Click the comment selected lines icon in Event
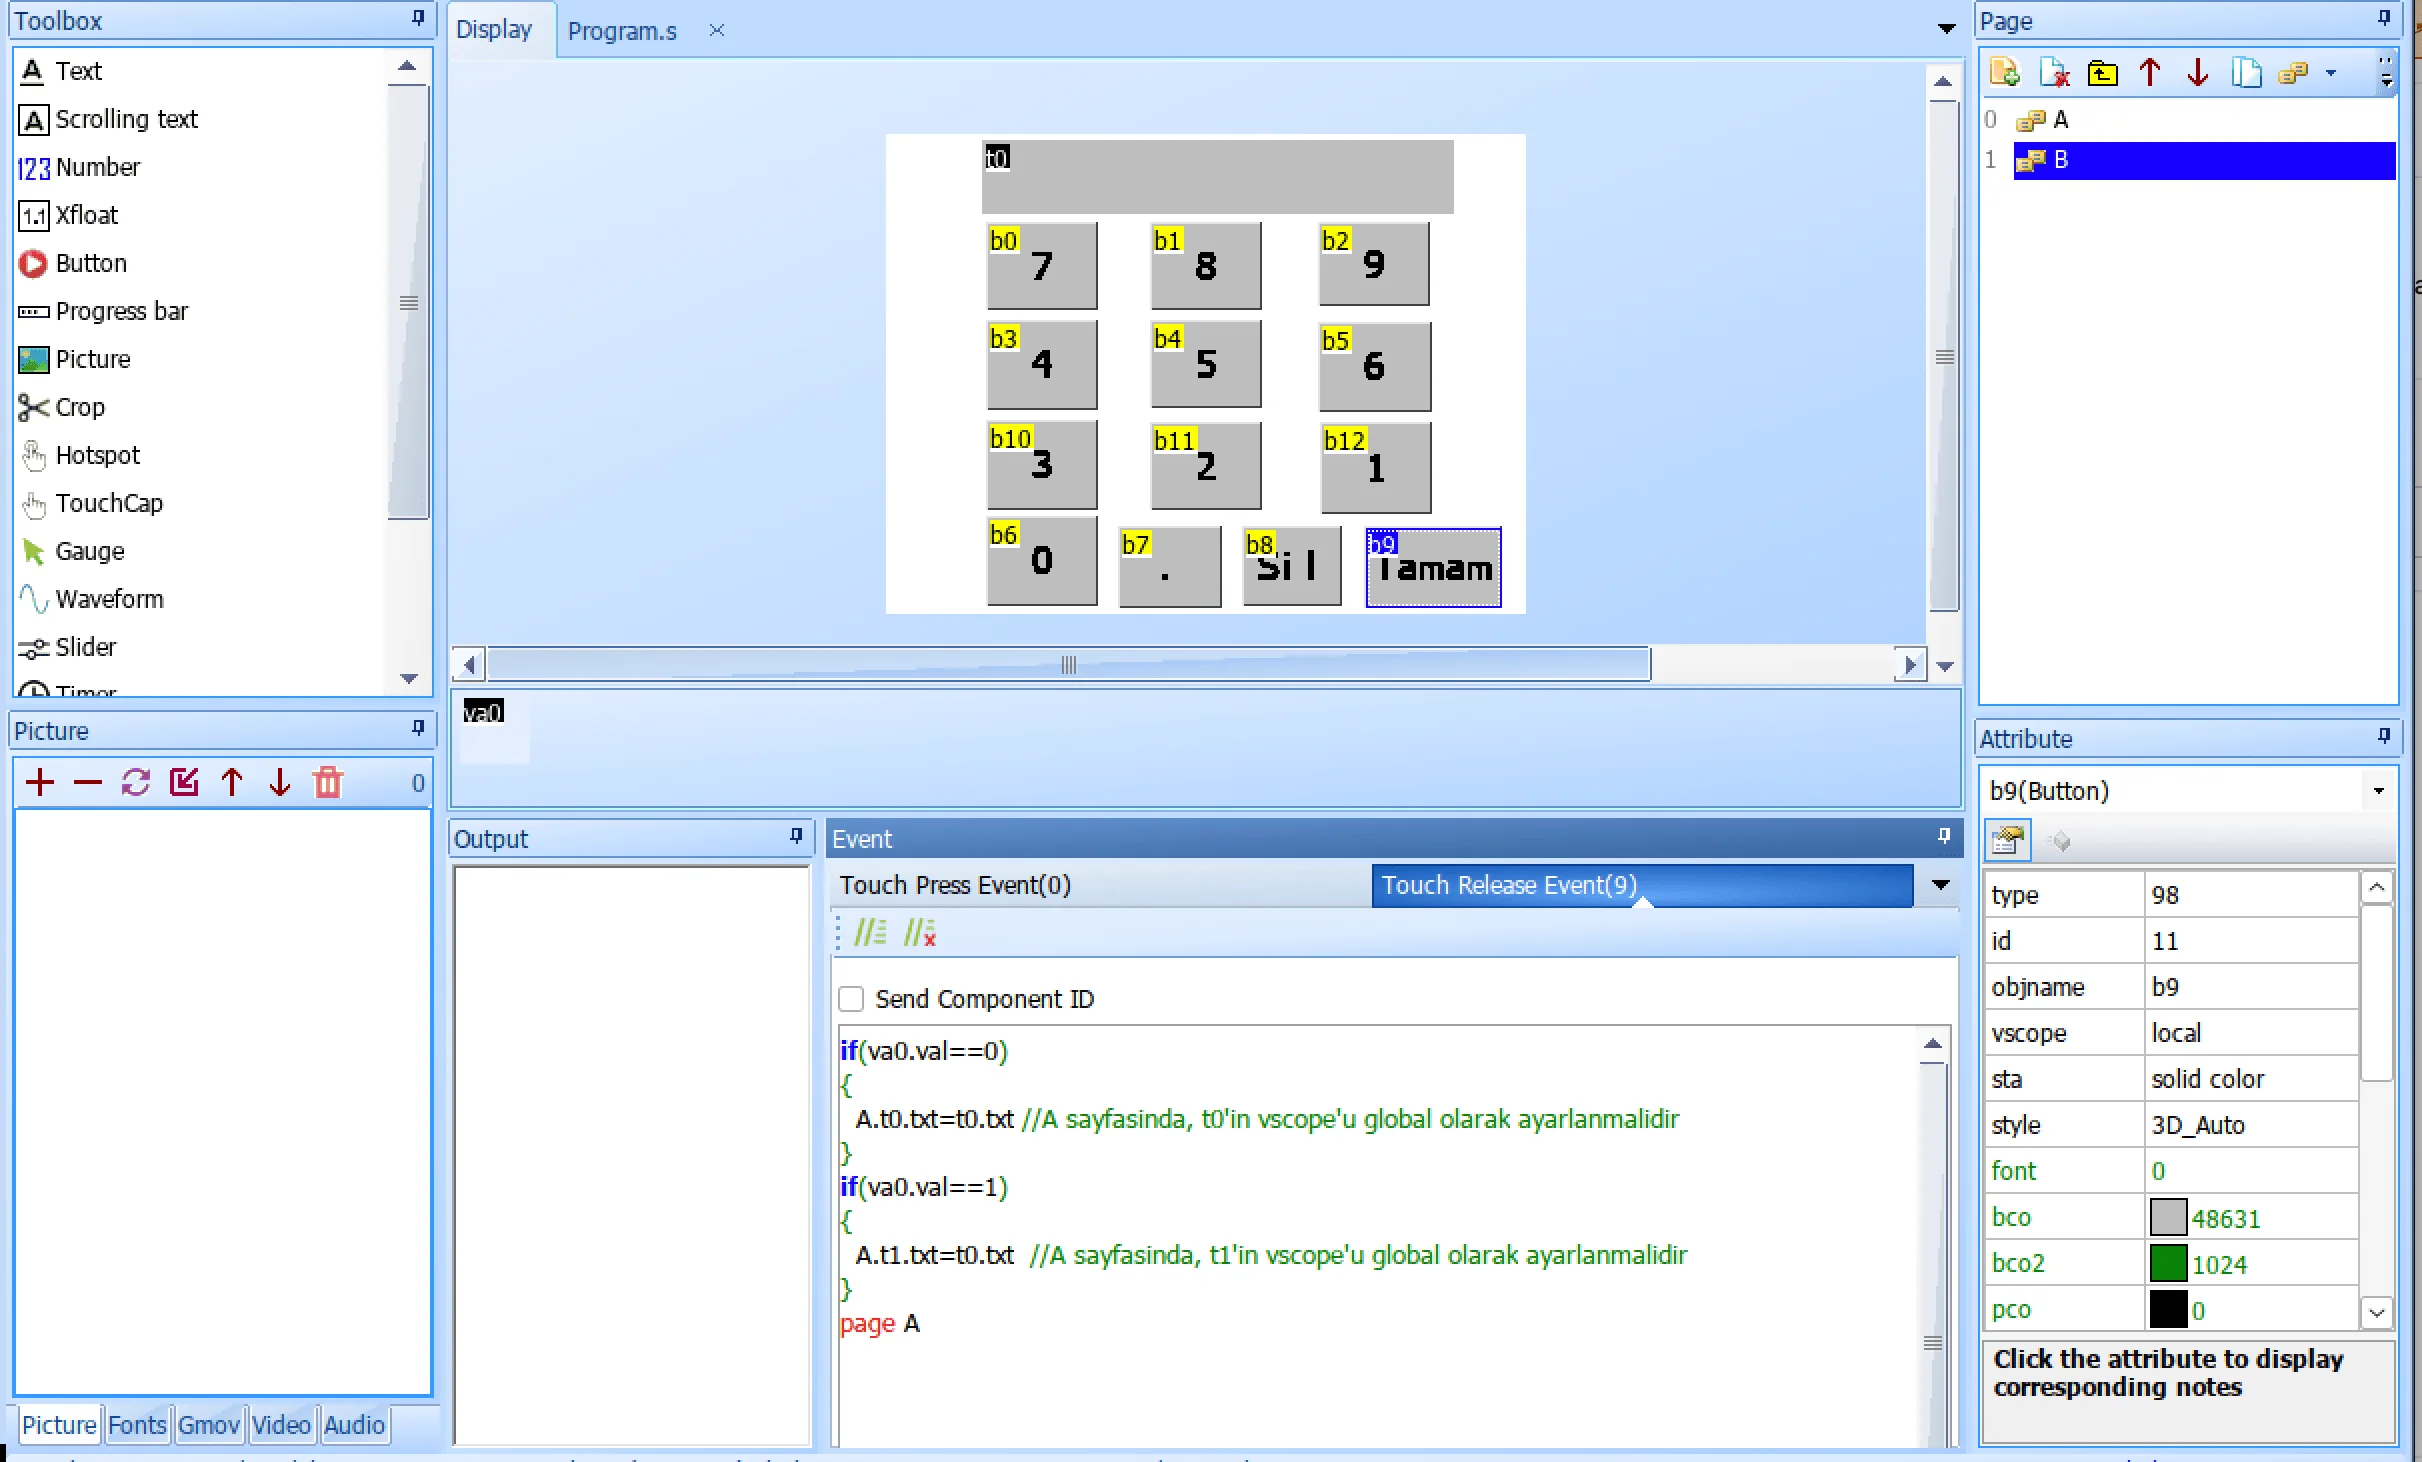 (869, 932)
